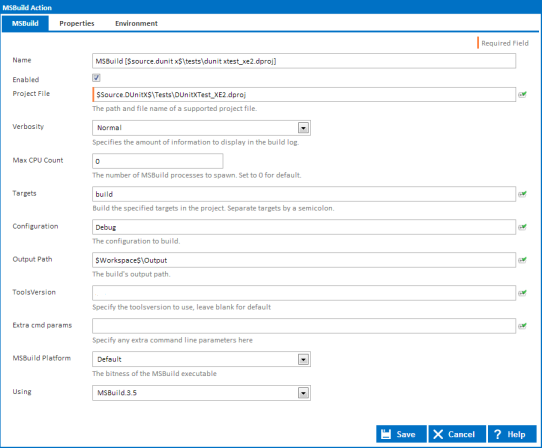The height and width of the screenshot is (448, 542).
Task: Click the variable icon beside ToolsVersion field
Action: (522, 293)
